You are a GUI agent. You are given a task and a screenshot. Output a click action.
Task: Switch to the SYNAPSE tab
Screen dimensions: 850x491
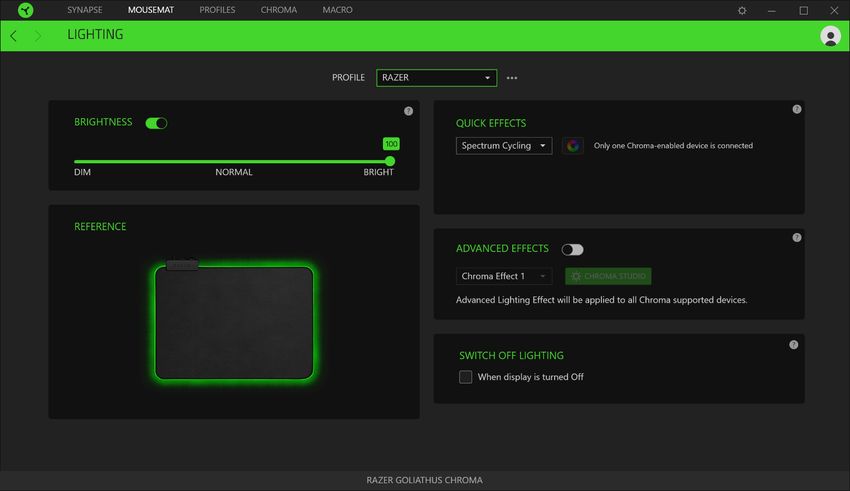(x=85, y=10)
